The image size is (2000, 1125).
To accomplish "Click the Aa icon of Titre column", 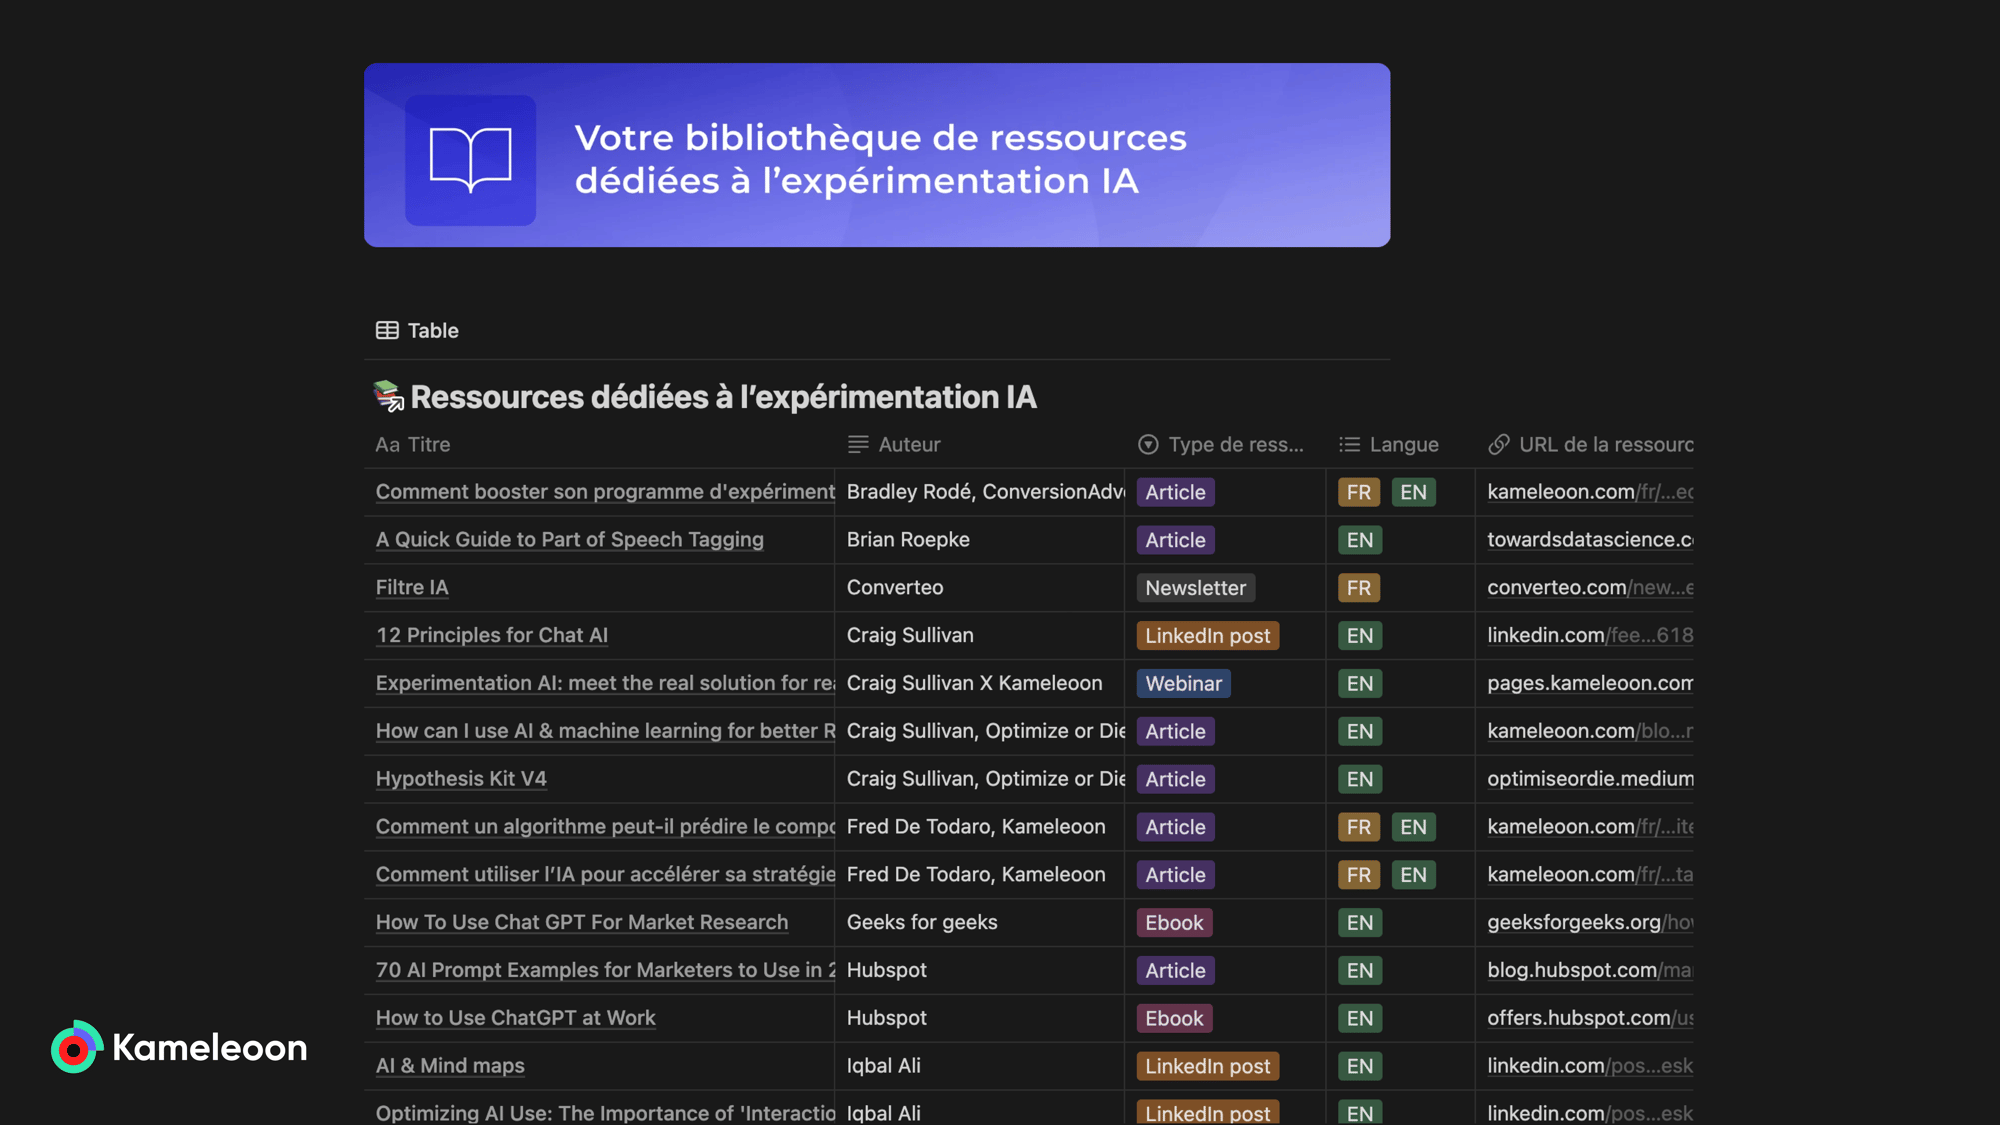I will pos(387,444).
